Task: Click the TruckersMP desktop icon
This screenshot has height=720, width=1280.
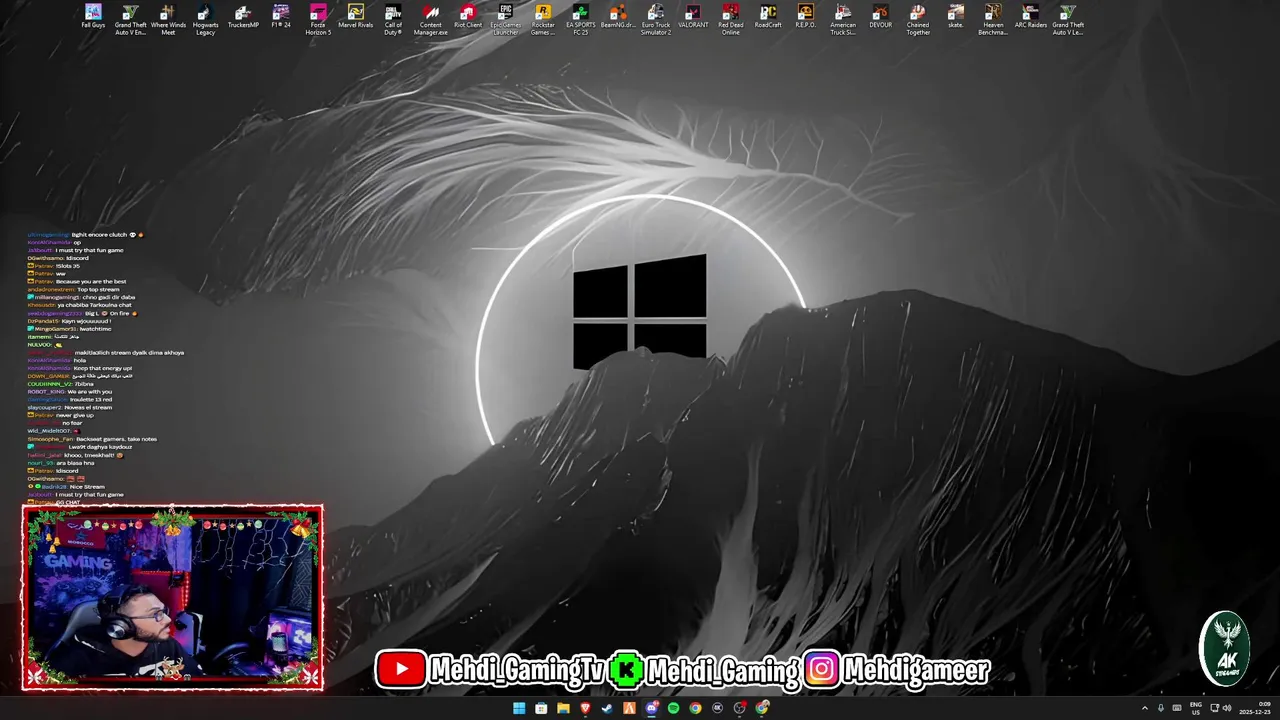Action: coord(243,17)
